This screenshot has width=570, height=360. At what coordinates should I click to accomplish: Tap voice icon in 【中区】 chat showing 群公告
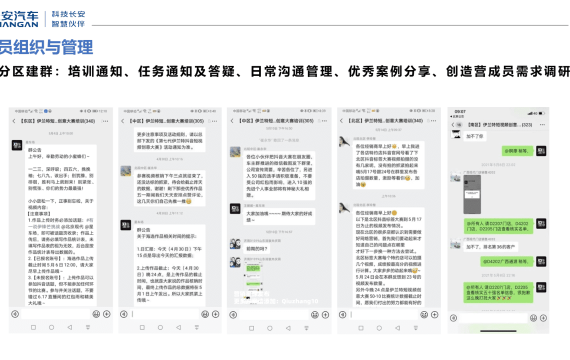click(x=124, y=314)
